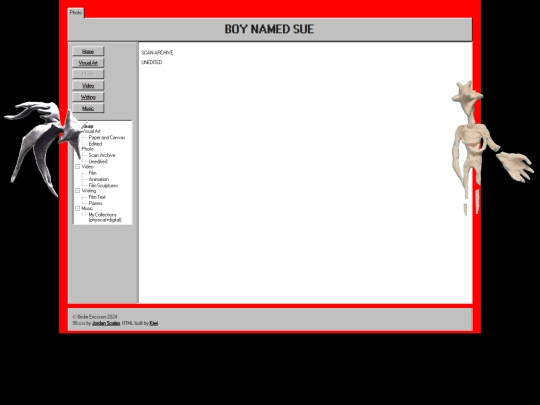Follow the Kiwi footer link
The width and height of the screenshot is (540, 405).
click(x=154, y=323)
